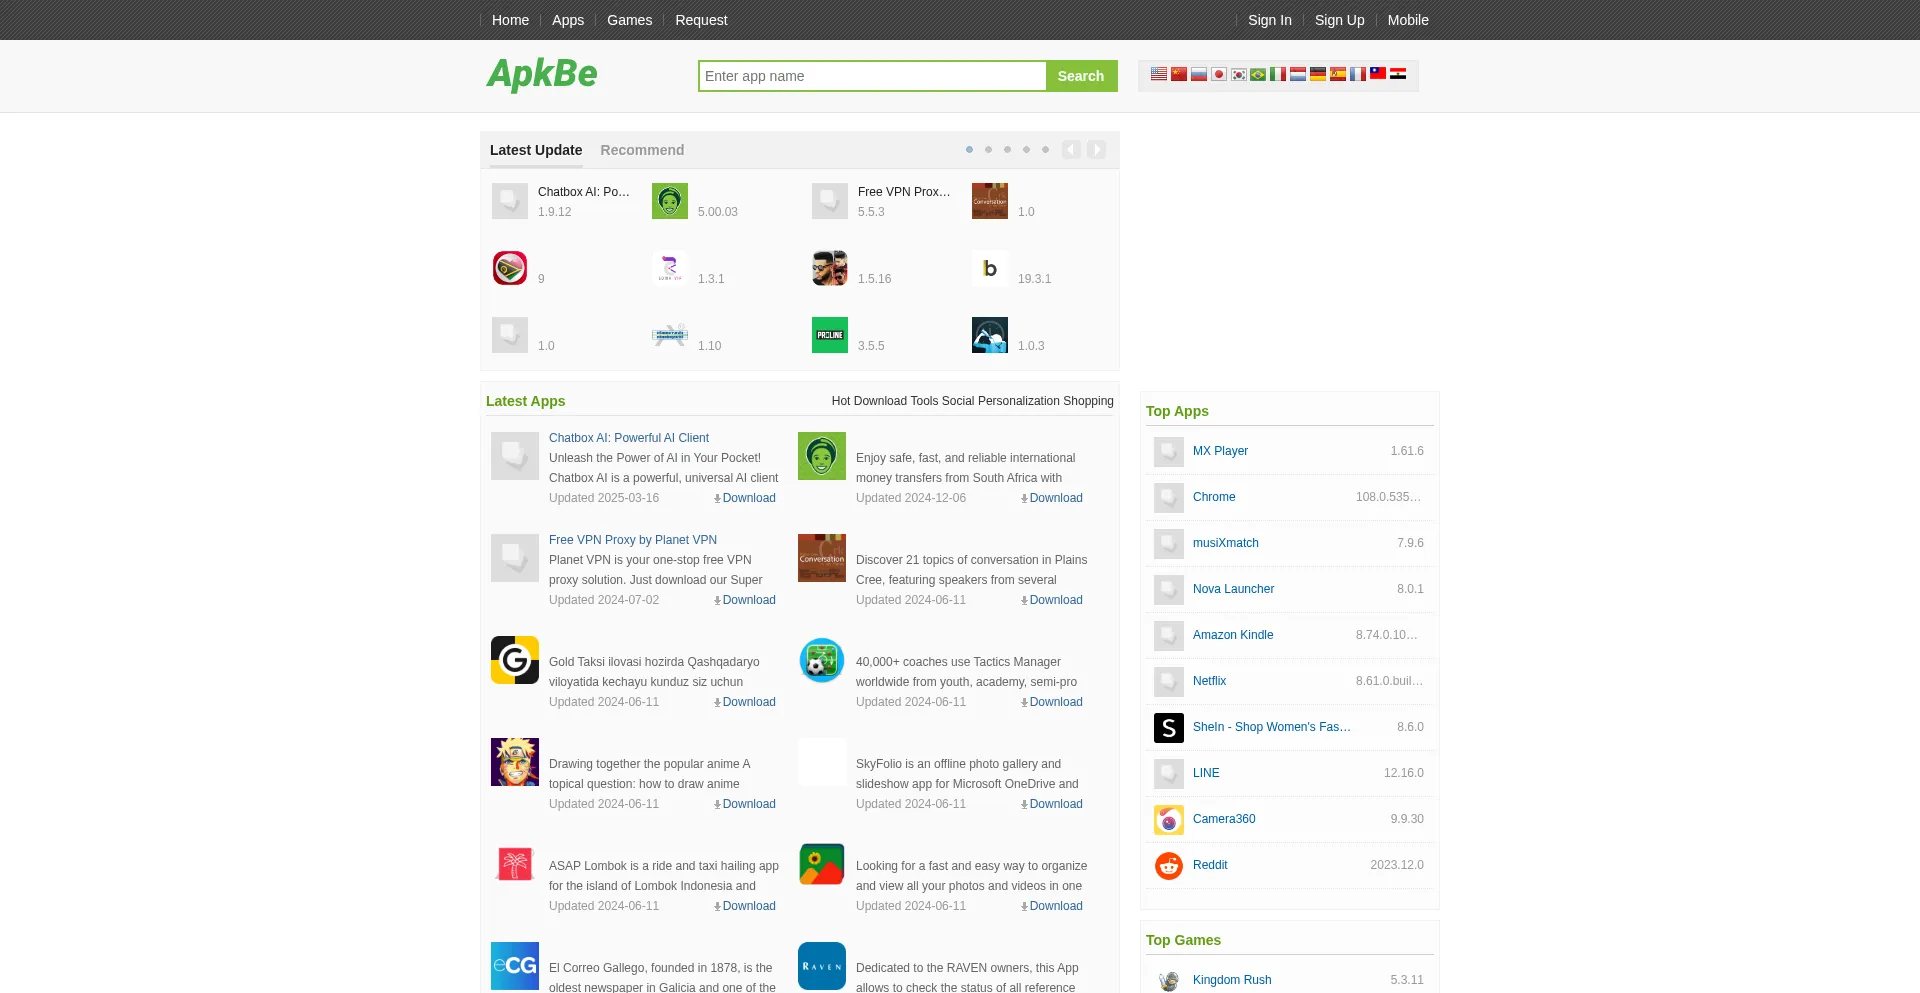Screen dimensions: 1920x993
Task: Click the SheIn icon in Top Apps list
Action: point(1167,727)
